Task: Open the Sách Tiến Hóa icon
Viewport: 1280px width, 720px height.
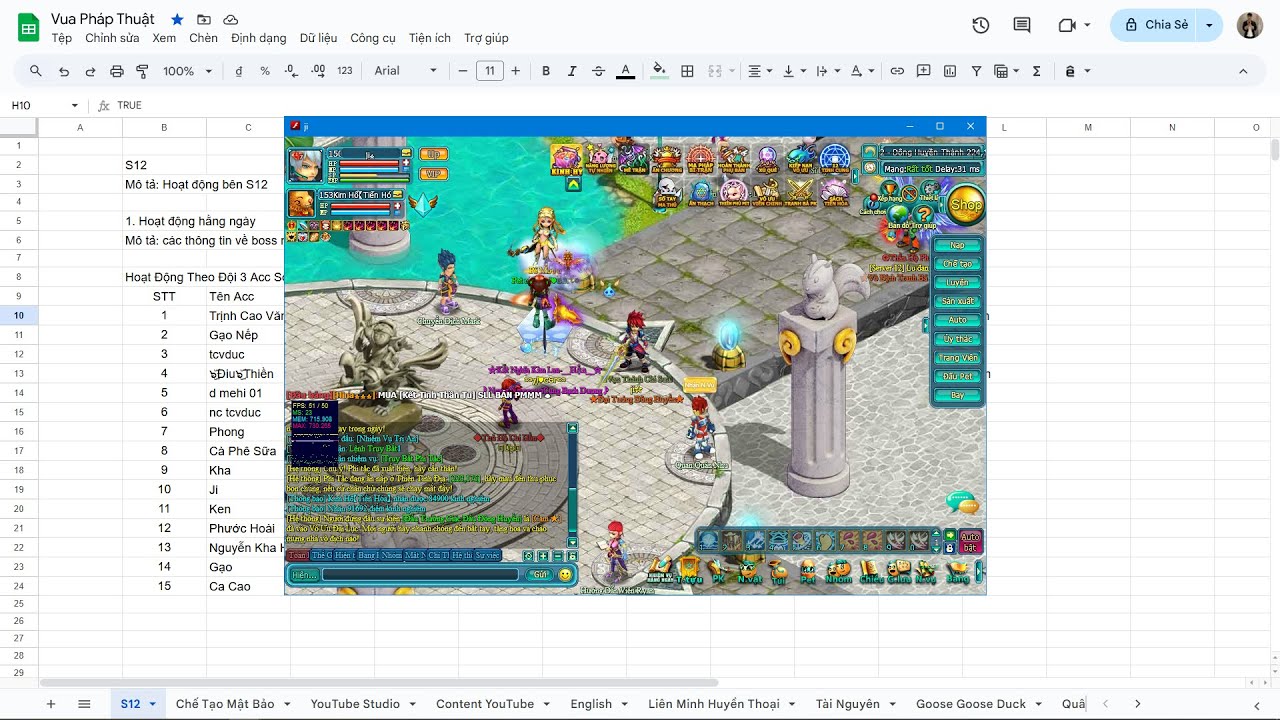Action: pyautogui.click(x=834, y=193)
